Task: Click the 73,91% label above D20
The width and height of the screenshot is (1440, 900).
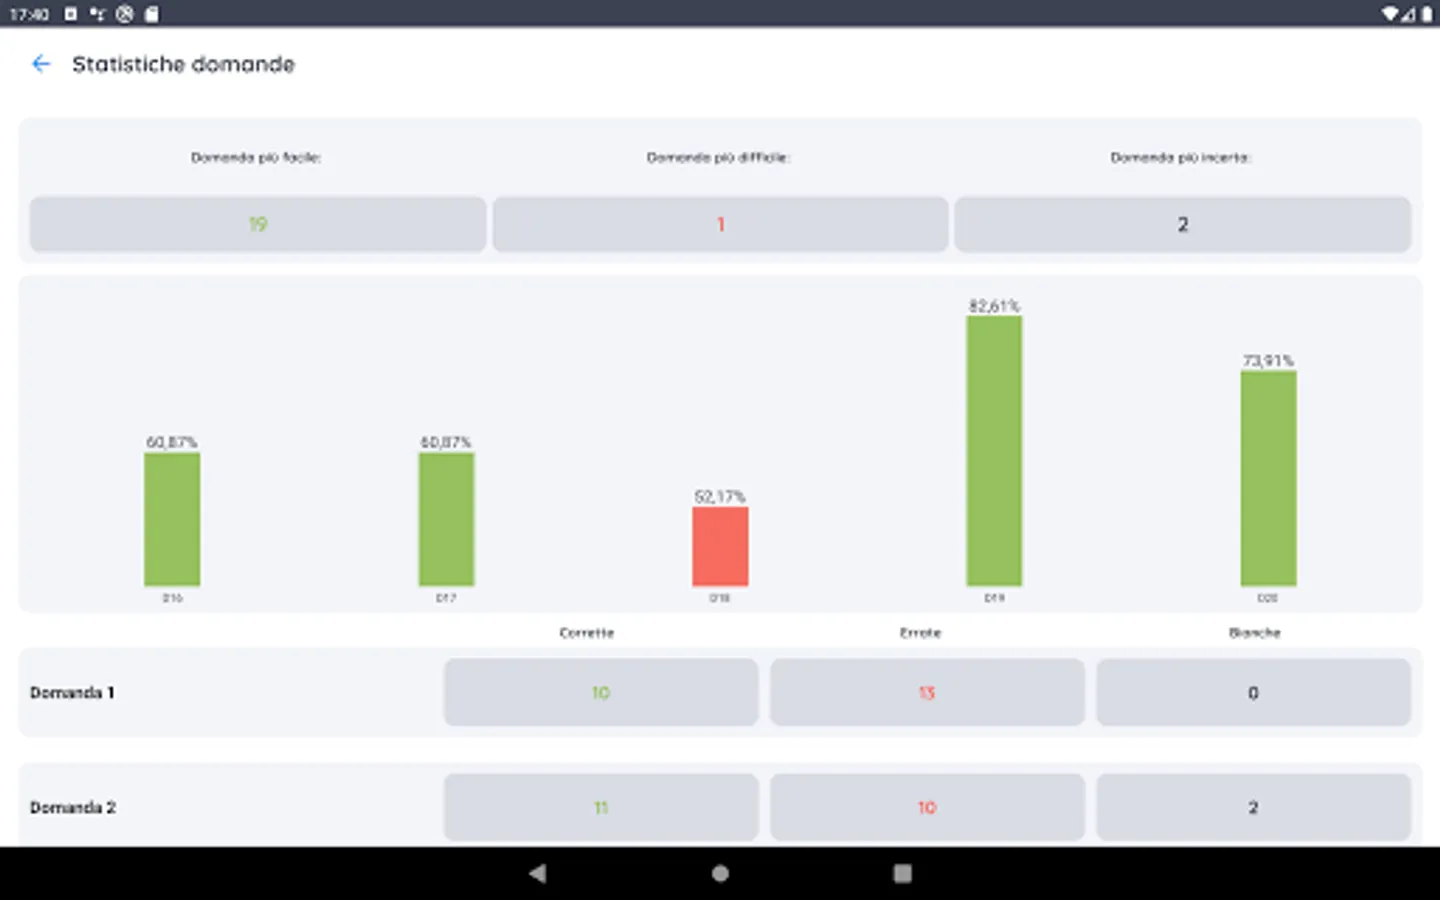Action: (1268, 360)
